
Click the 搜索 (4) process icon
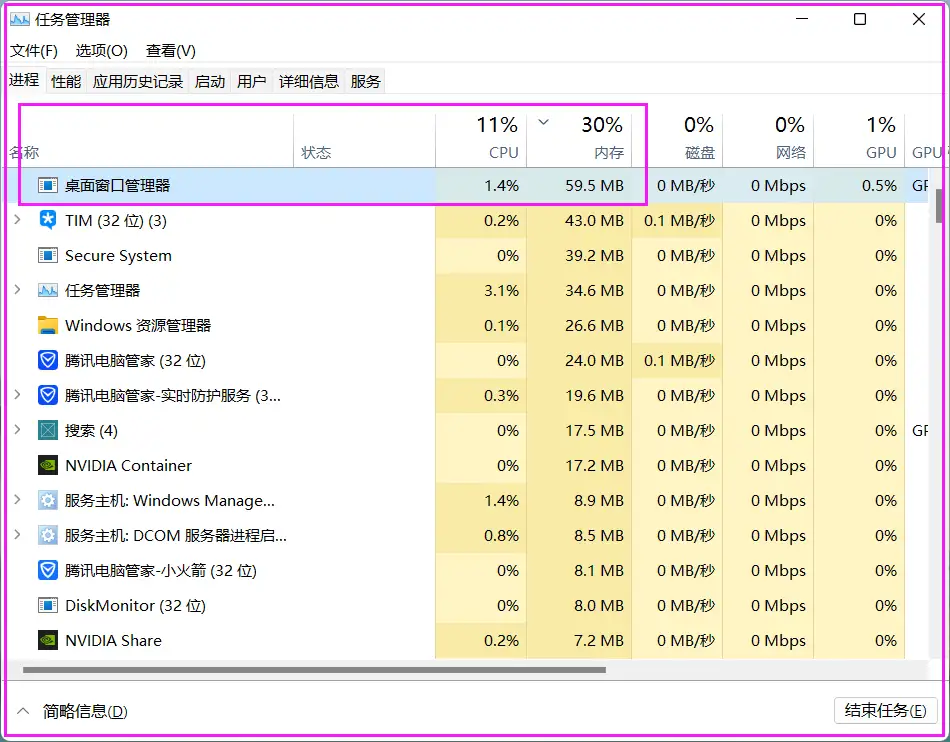pos(48,431)
